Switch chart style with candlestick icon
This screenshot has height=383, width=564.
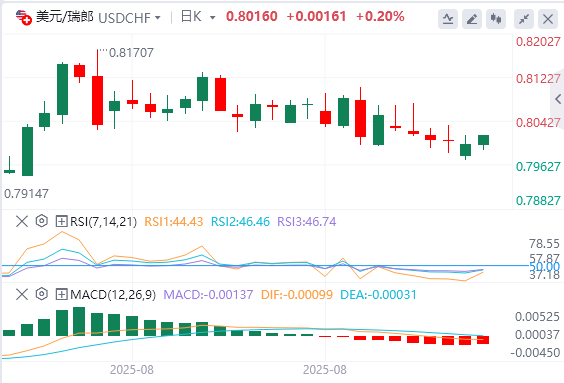pyautogui.click(x=496, y=19)
